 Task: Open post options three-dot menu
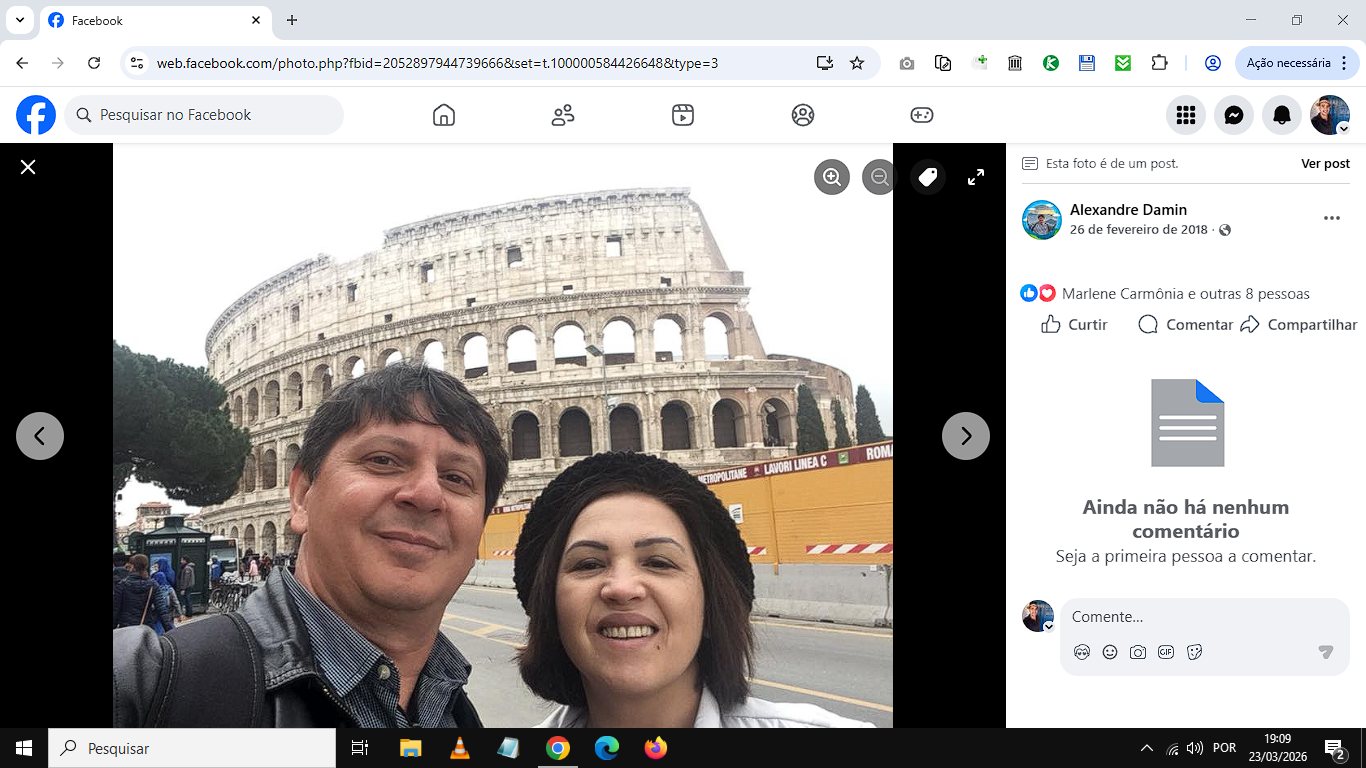(1331, 218)
